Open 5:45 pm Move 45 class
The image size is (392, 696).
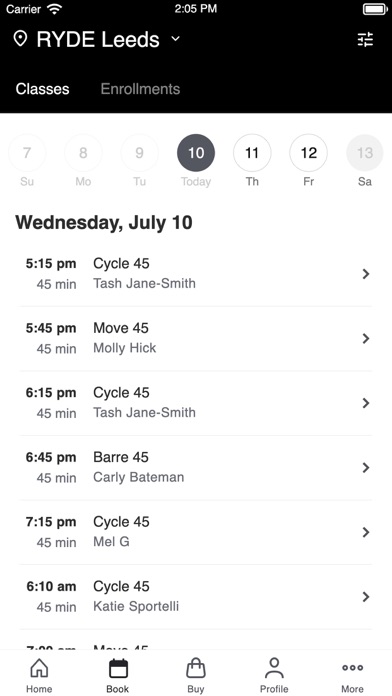point(196,339)
